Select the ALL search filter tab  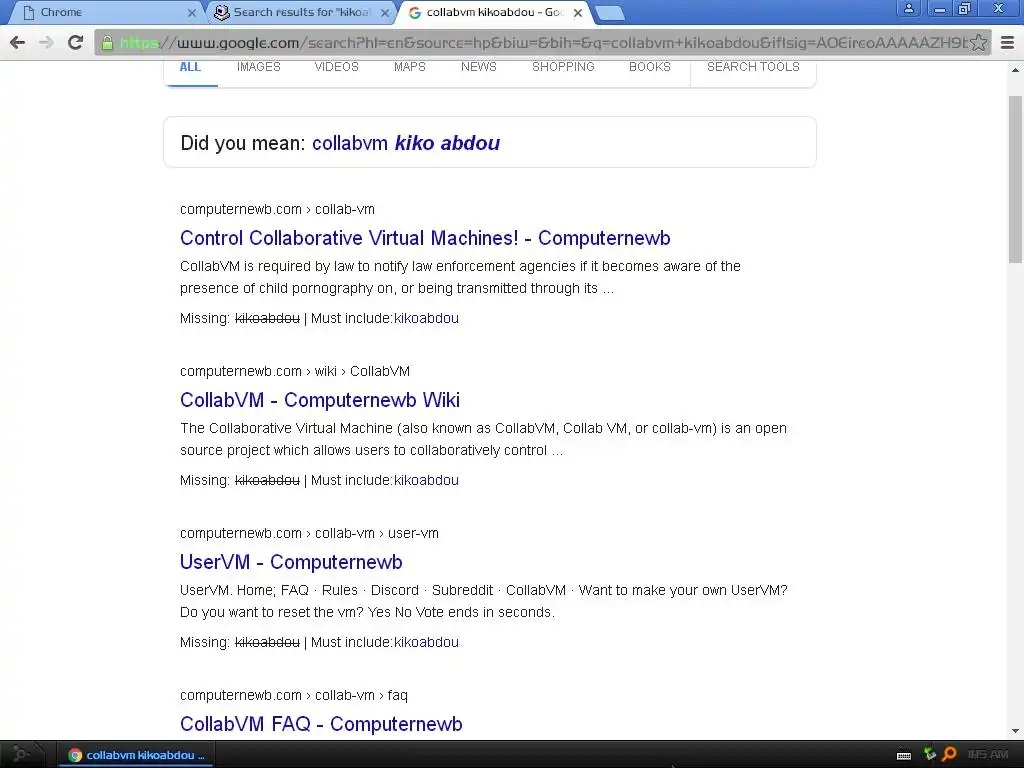(190, 67)
